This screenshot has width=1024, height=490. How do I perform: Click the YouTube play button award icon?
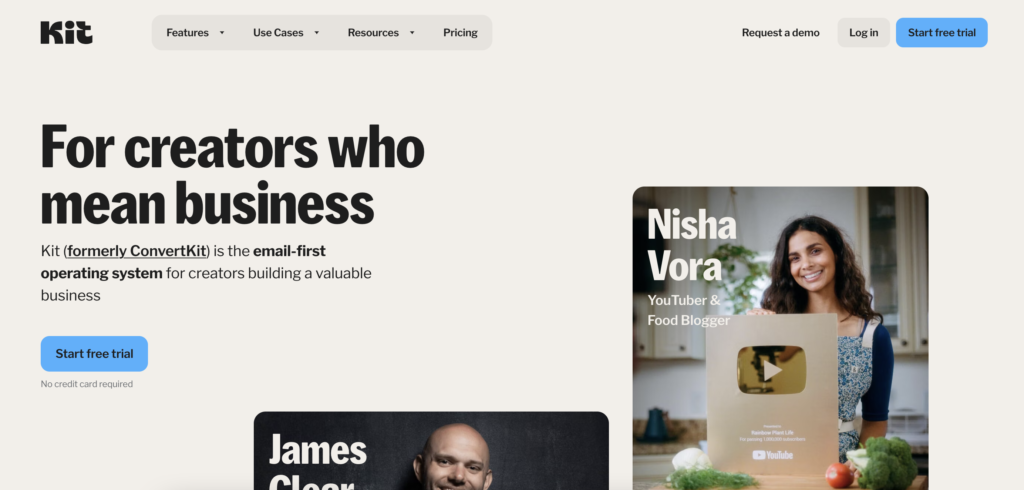tap(771, 370)
